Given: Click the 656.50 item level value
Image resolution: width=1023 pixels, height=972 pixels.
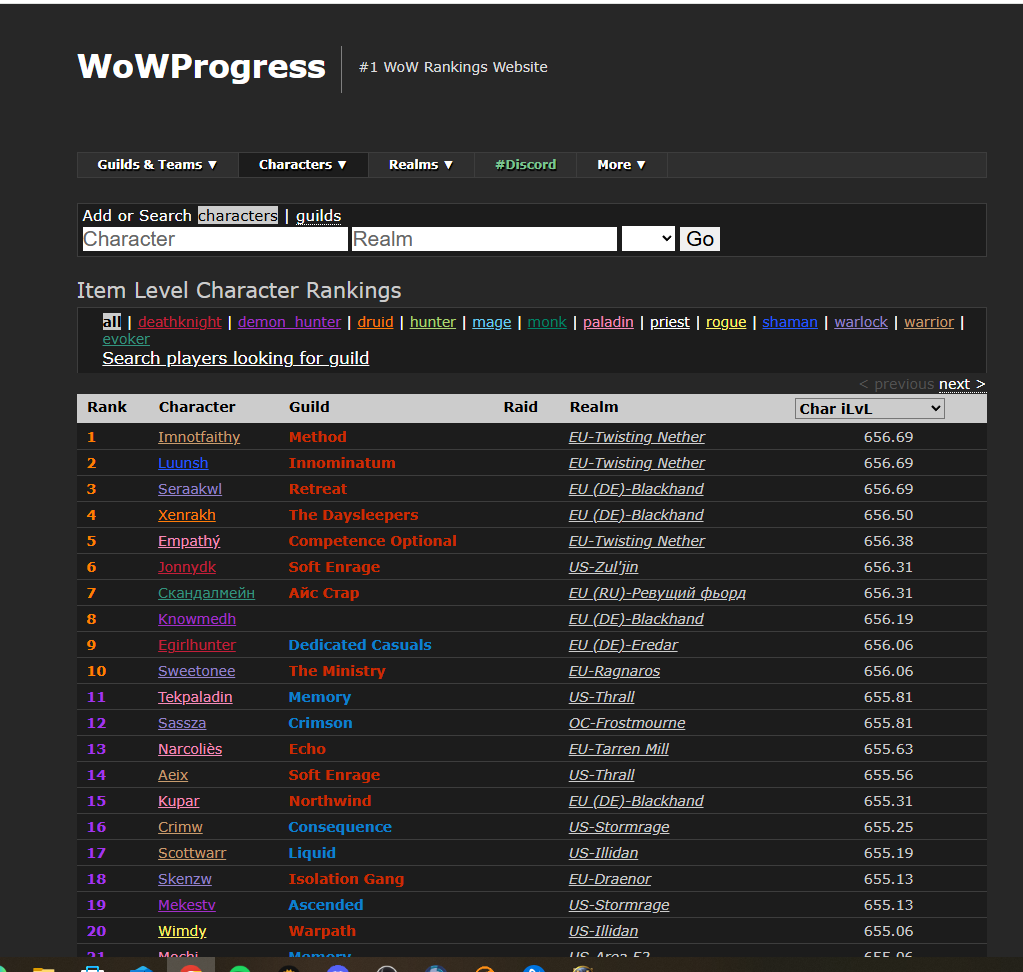Looking at the screenshot, I should [888, 515].
